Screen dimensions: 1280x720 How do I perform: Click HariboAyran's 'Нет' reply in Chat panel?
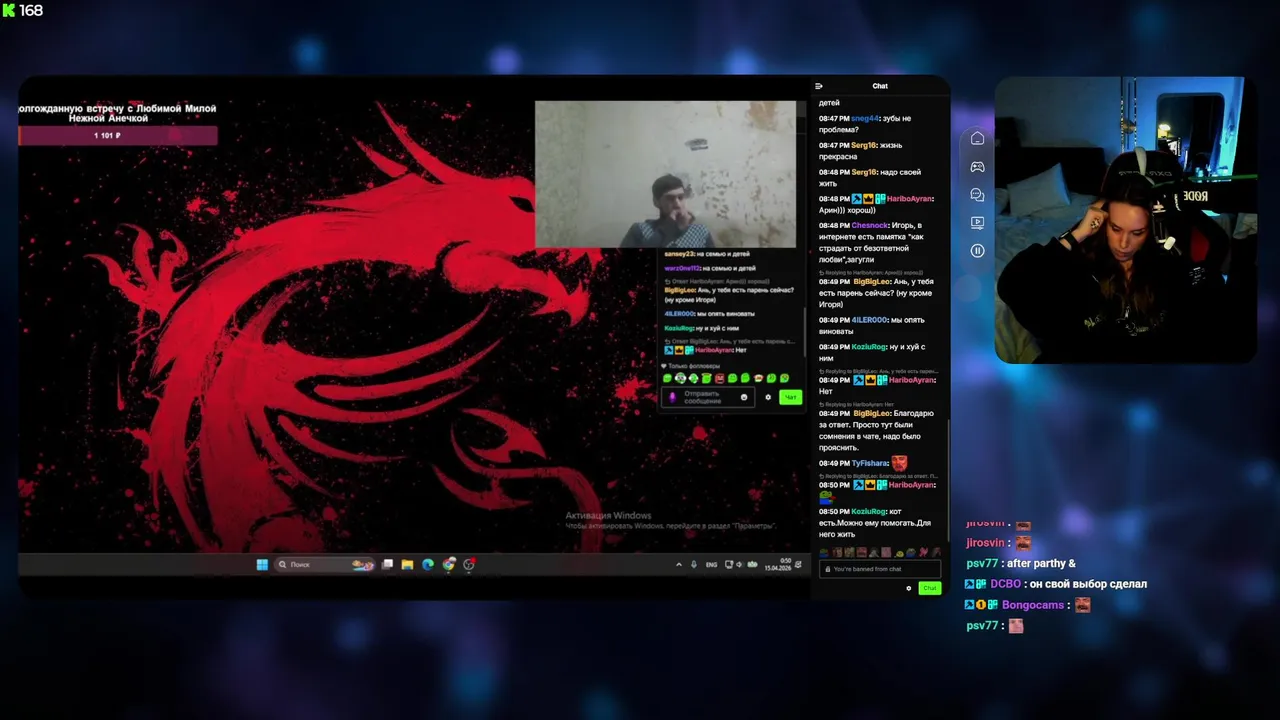click(826, 391)
